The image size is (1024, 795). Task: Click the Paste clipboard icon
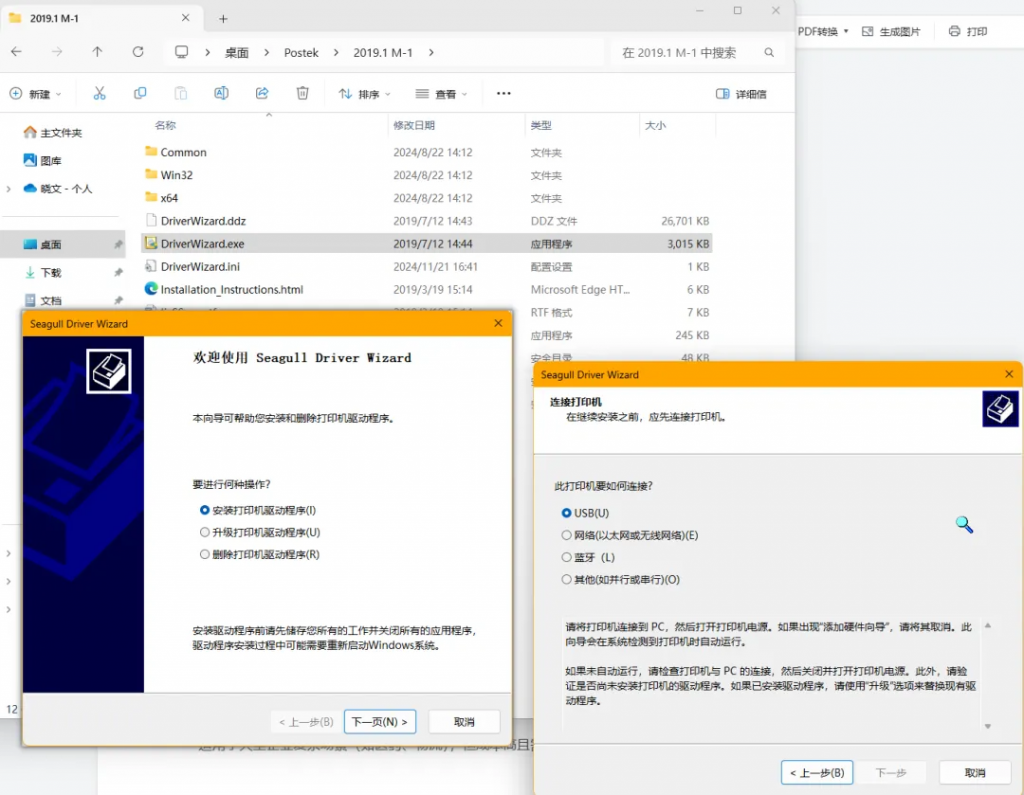point(181,93)
